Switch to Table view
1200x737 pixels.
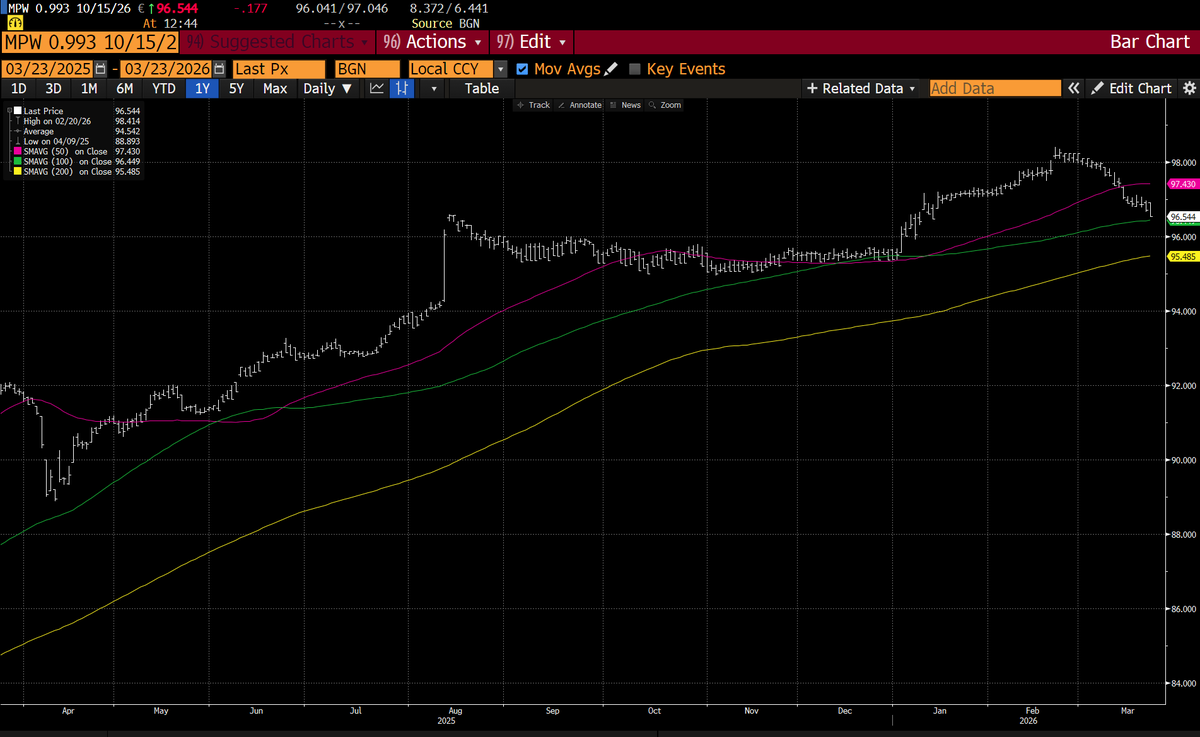(482, 88)
